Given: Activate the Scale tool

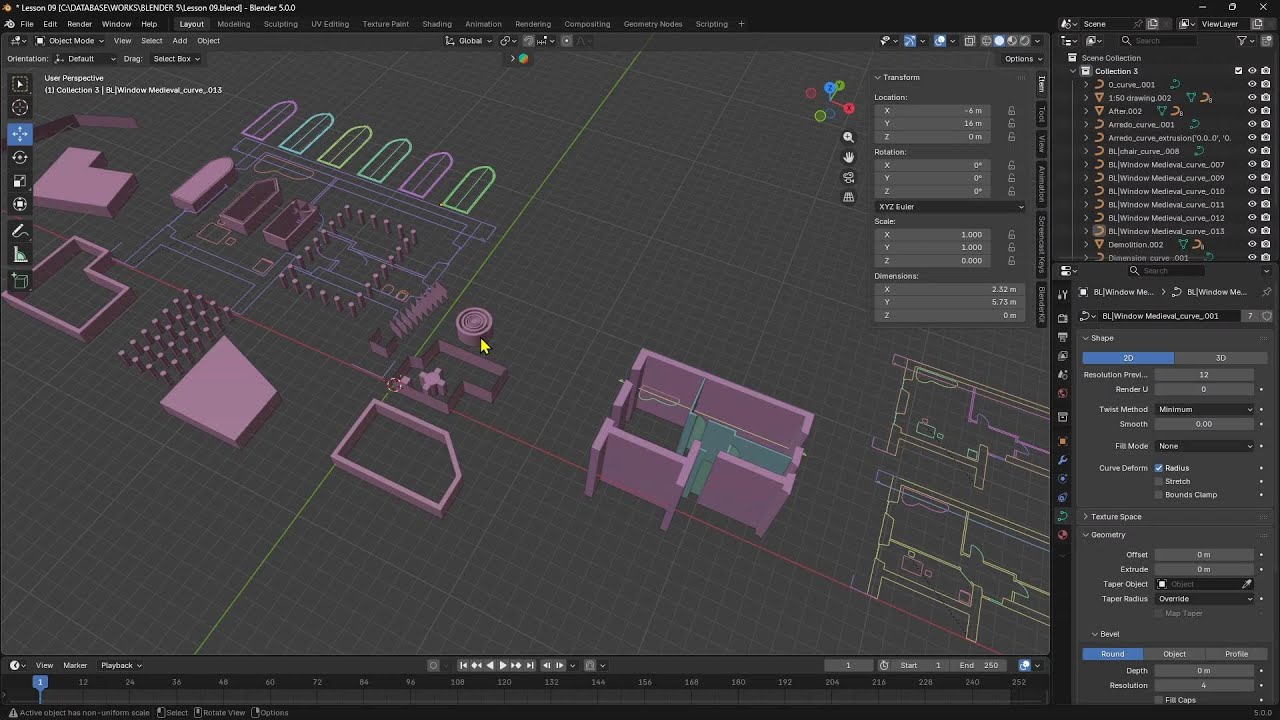Looking at the screenshot, I should tap(20, 181).
